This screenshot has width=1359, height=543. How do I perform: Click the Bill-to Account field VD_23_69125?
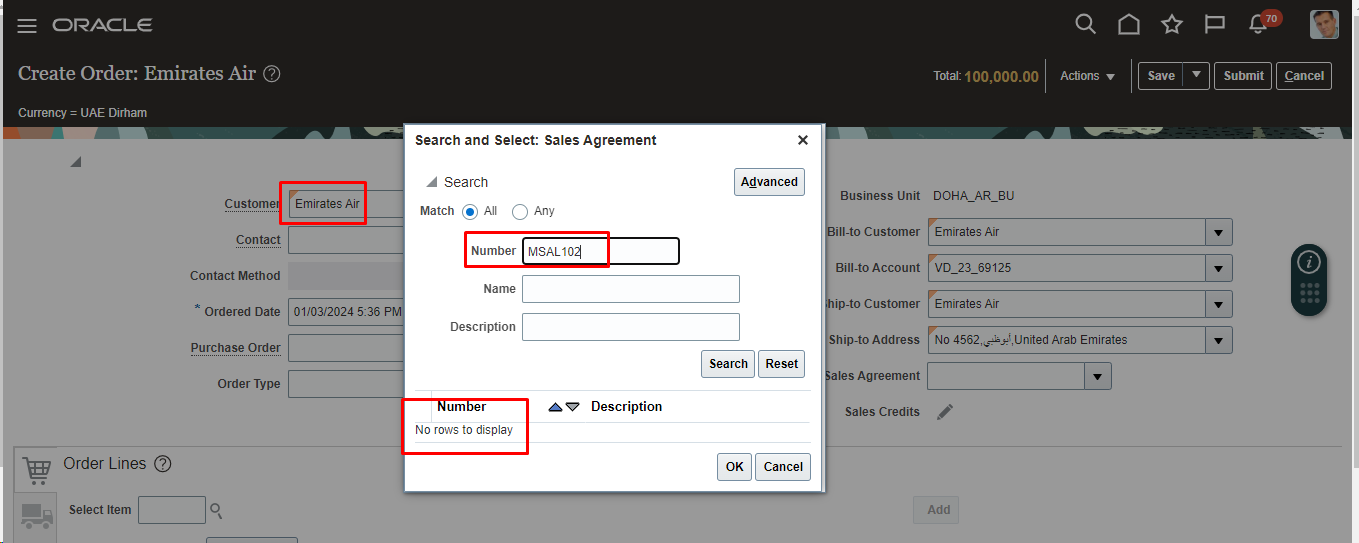pos(1067,268)
